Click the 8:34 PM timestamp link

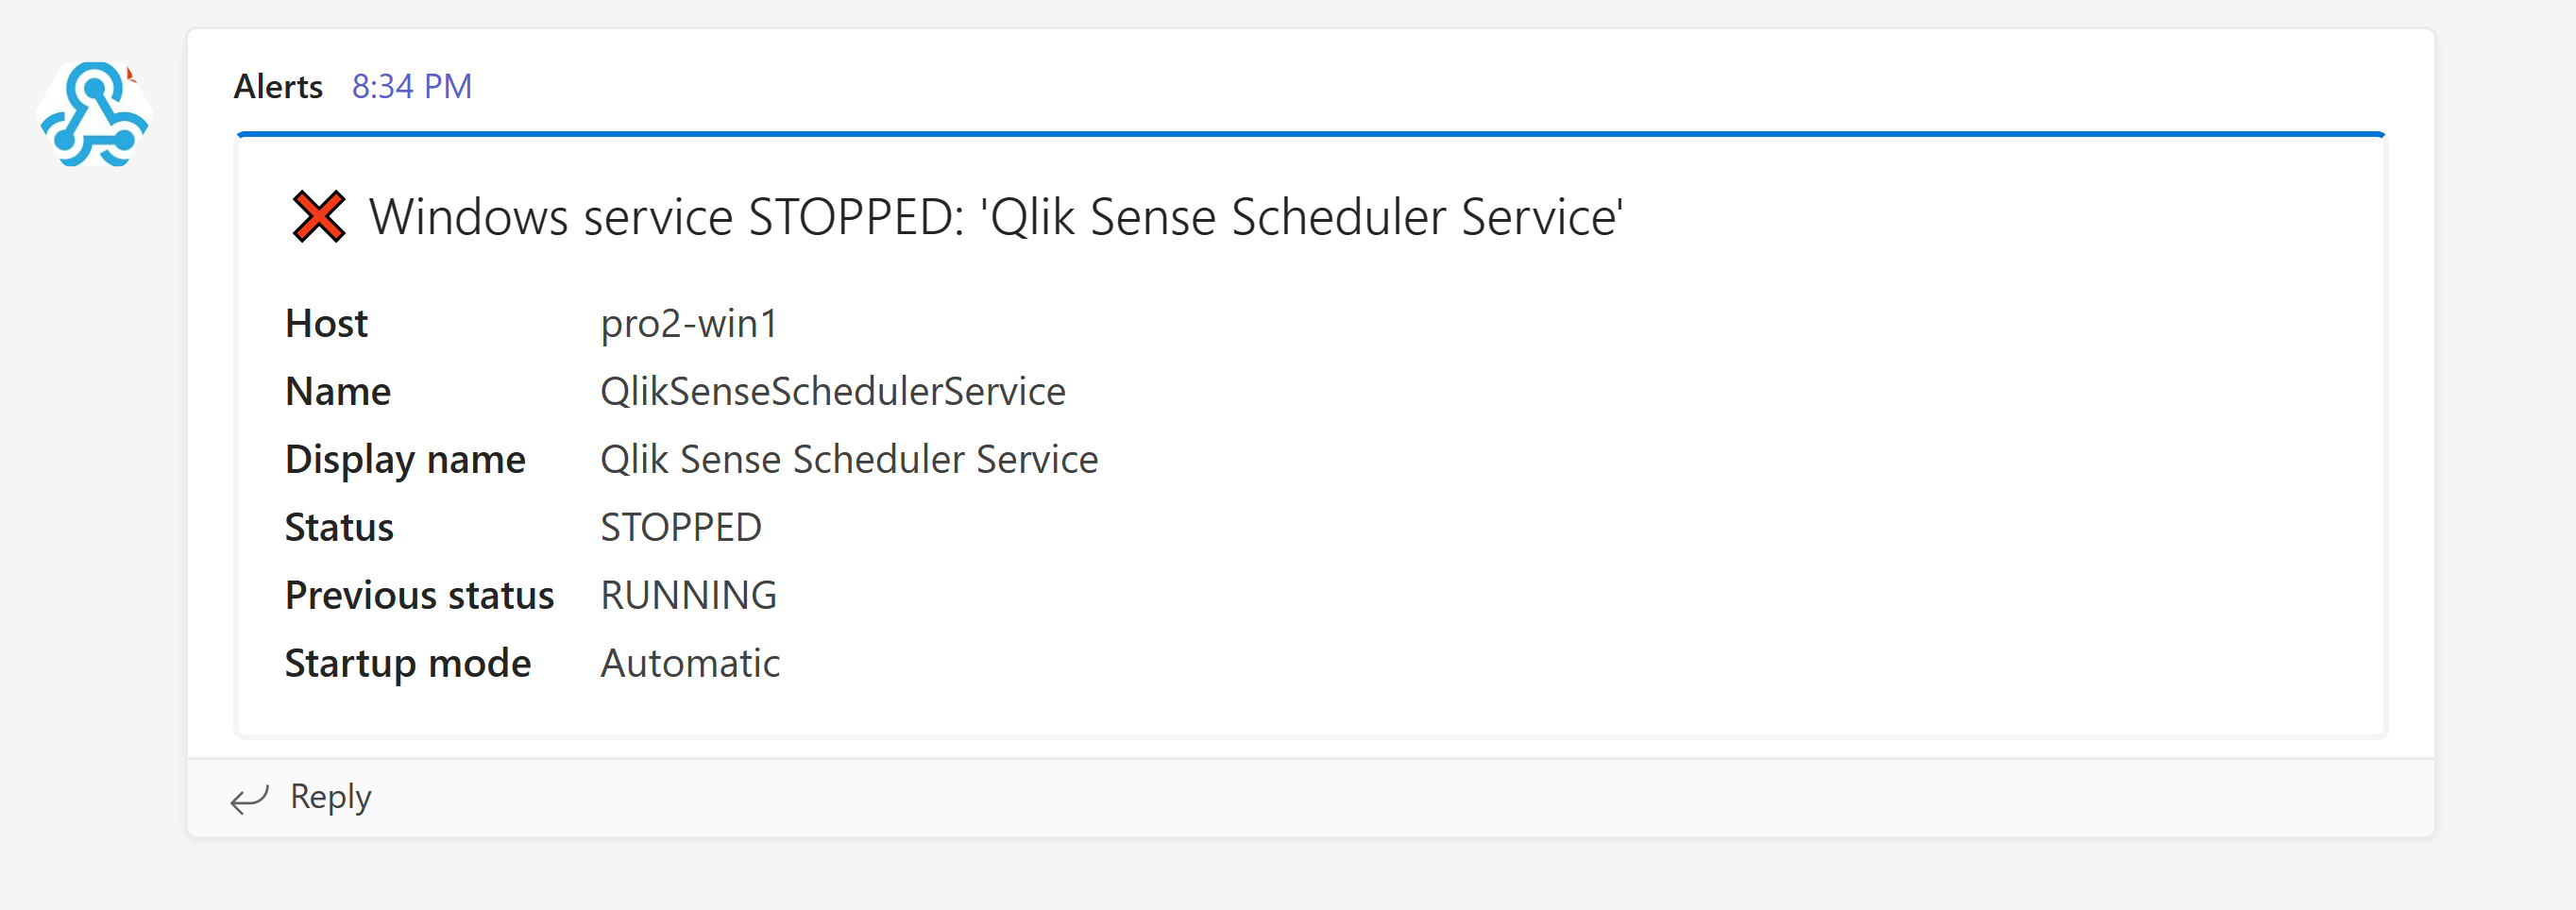pyautogui.click(x=411, y=87)
